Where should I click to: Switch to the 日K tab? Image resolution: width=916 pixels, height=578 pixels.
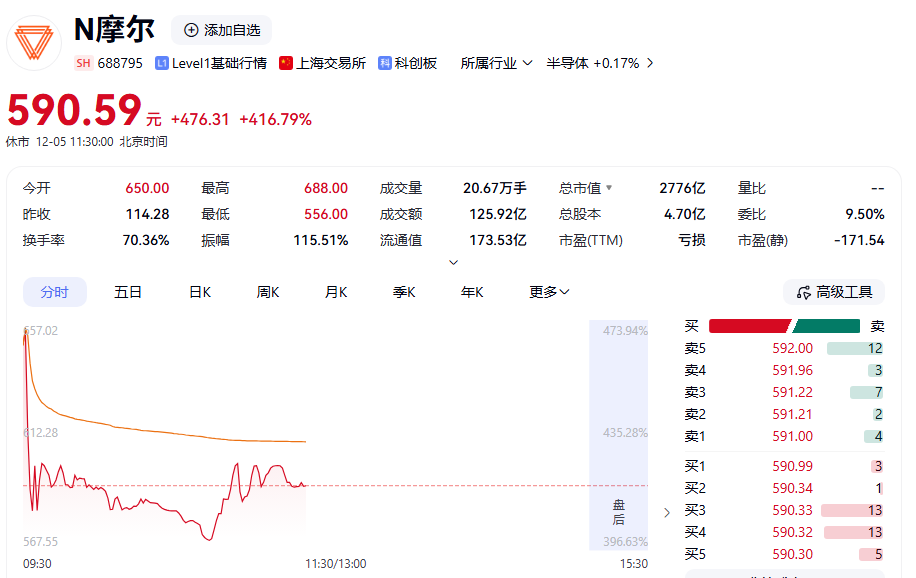[x=200, y=292]
